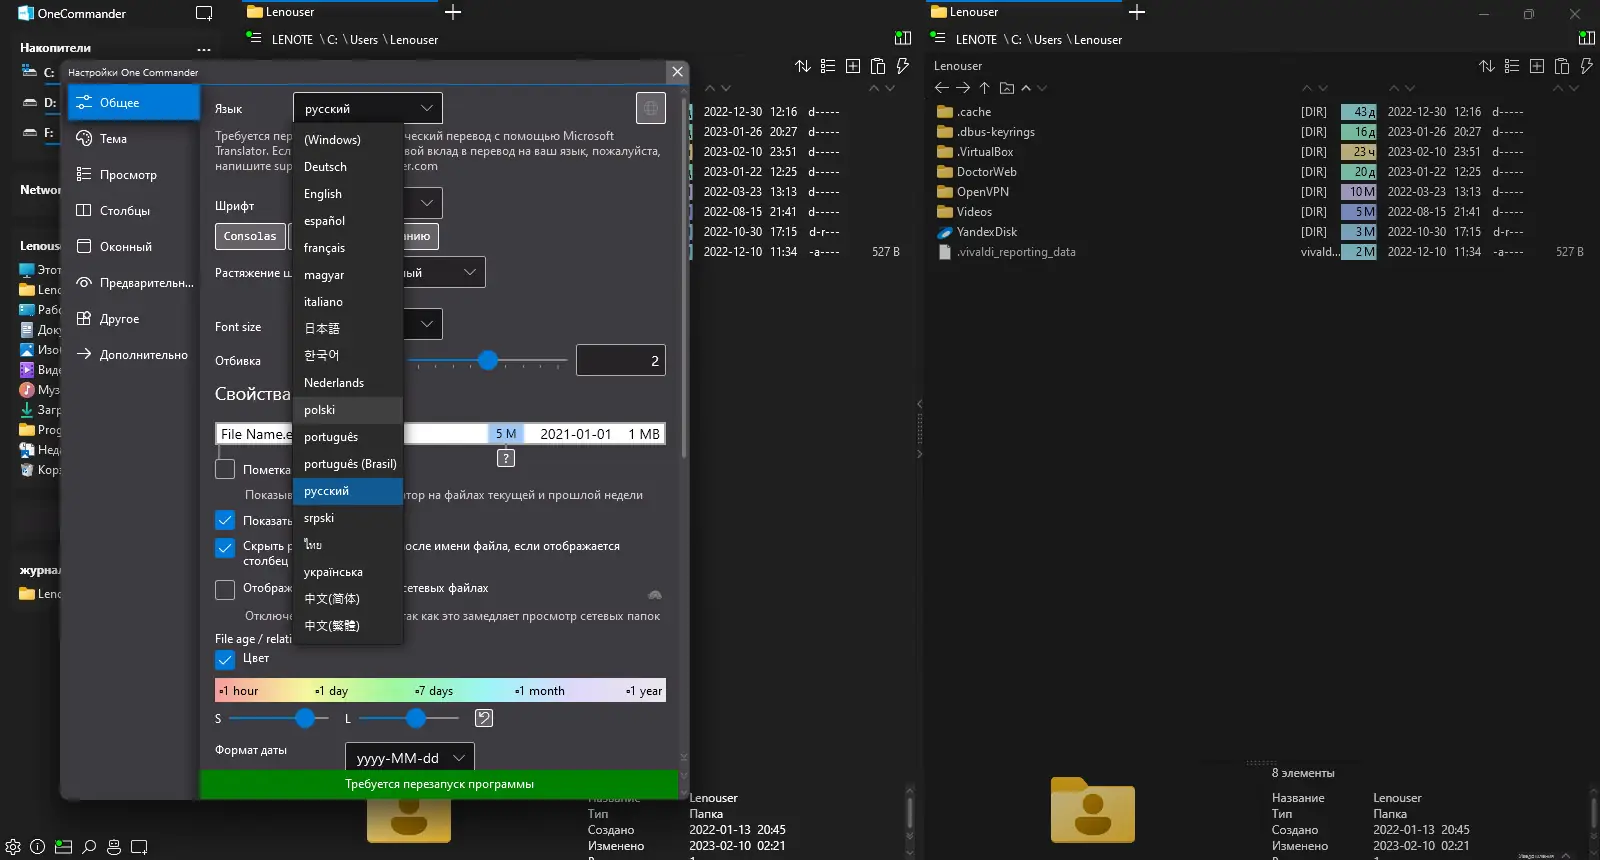1600x860 pixels.
Task: Close the settings dialog
Action: 677,72
